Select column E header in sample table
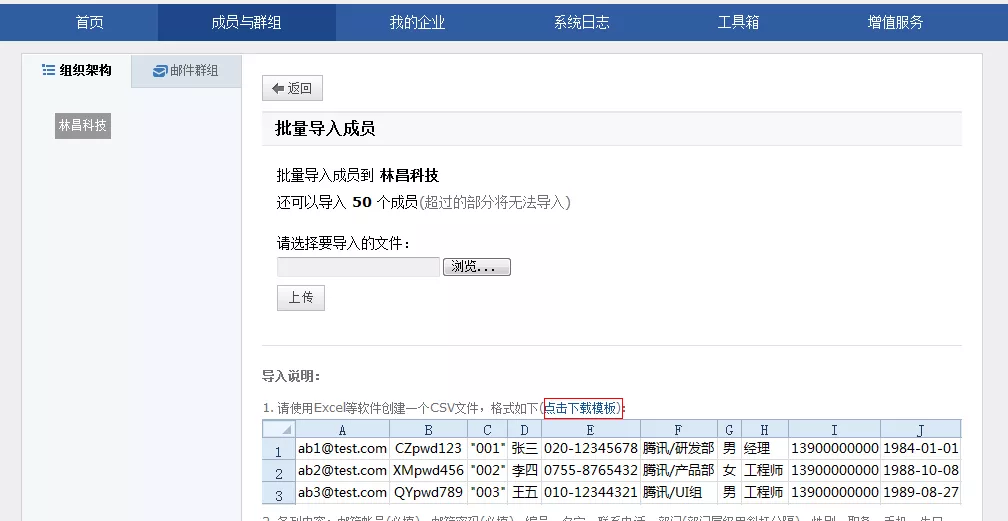This screenshot has height=521, width=1008. (590, 430)
